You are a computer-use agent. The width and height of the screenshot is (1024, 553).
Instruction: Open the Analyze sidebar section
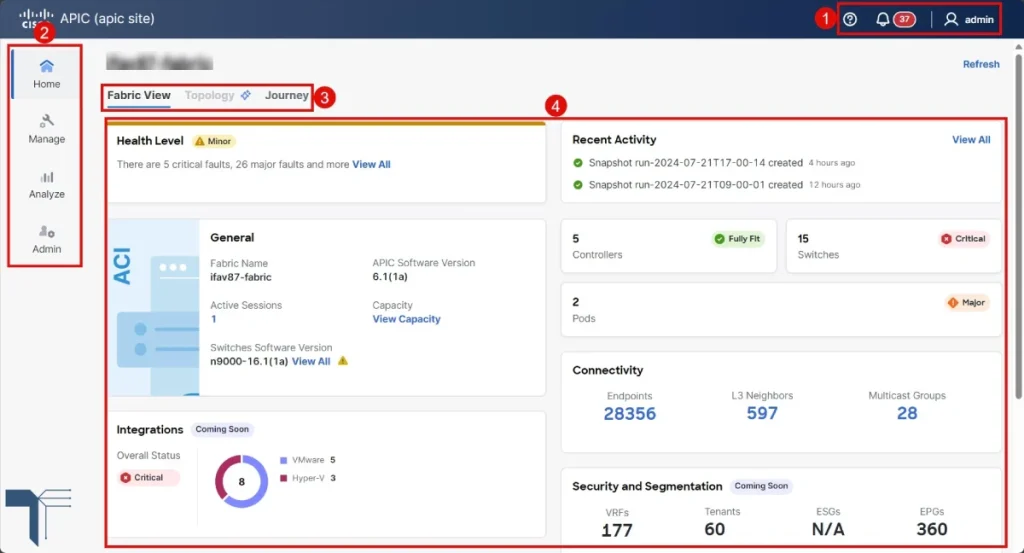pyautogui.click(x=46, y=184)
